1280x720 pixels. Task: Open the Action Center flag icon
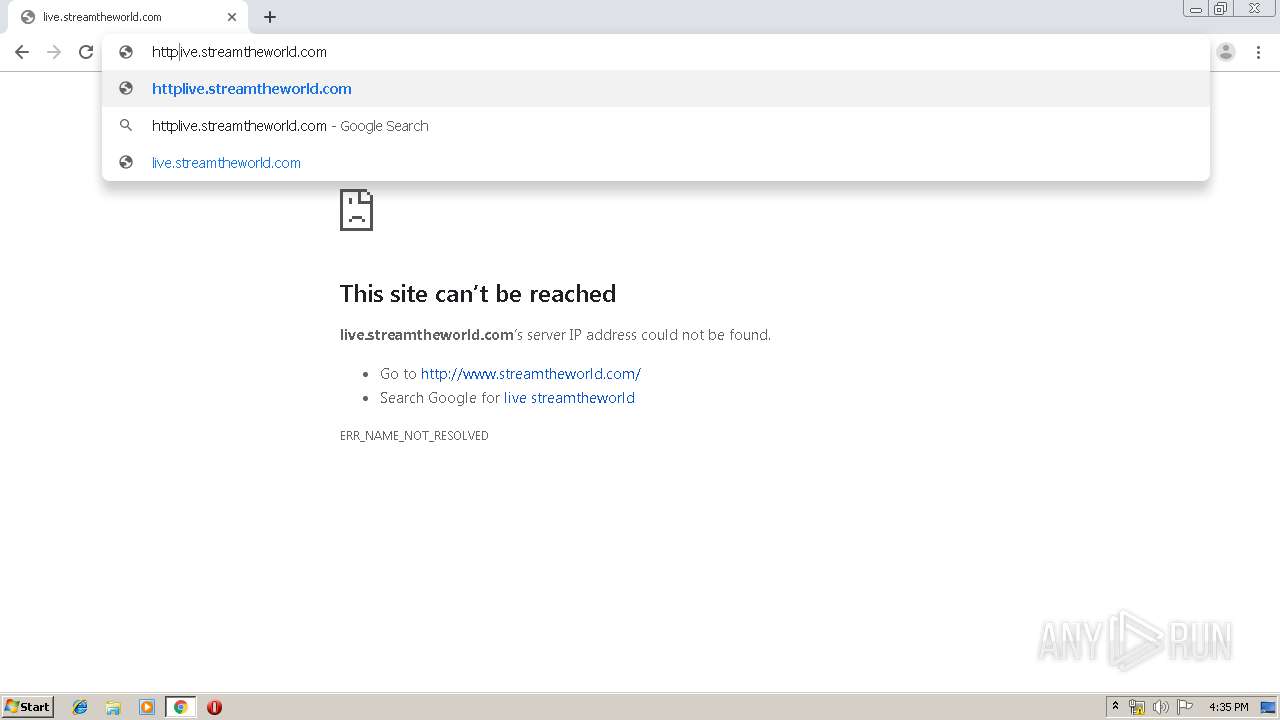[1185, 707]
